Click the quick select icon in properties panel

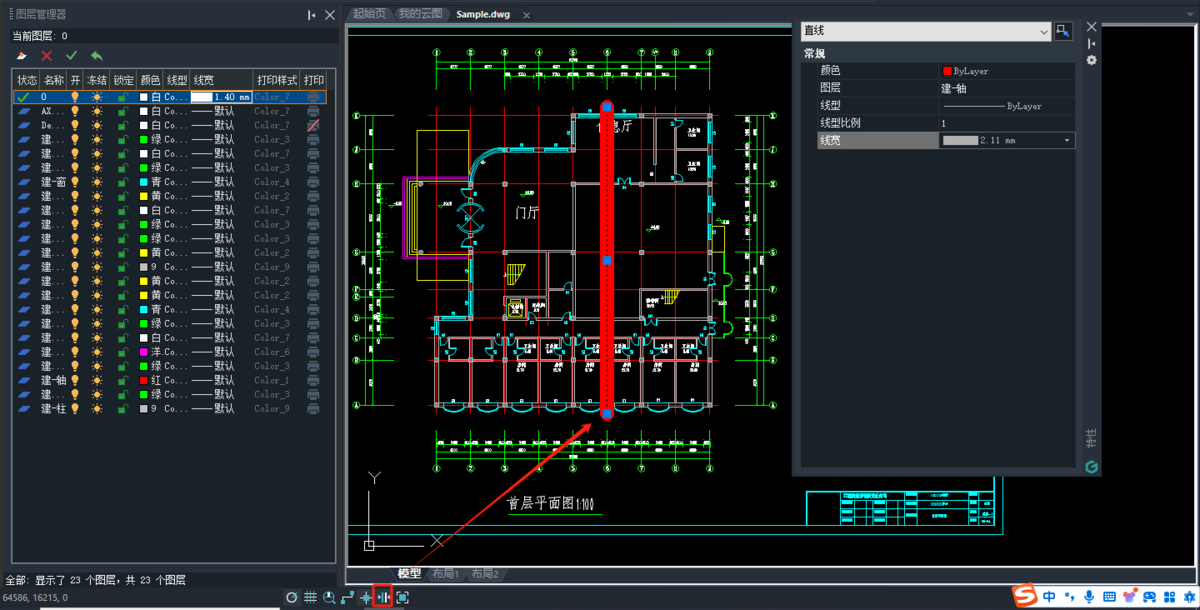click(x=1063, y=32)
